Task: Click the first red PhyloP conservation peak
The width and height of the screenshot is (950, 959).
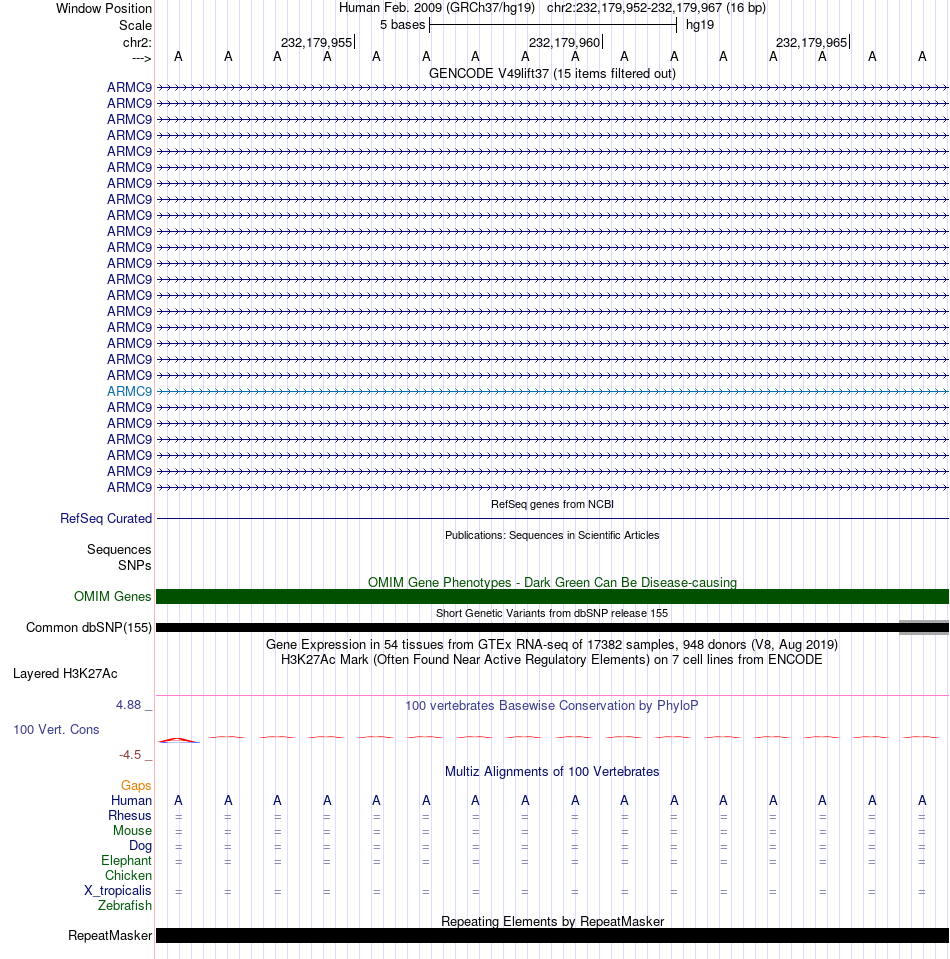Action: coord(178,741)
